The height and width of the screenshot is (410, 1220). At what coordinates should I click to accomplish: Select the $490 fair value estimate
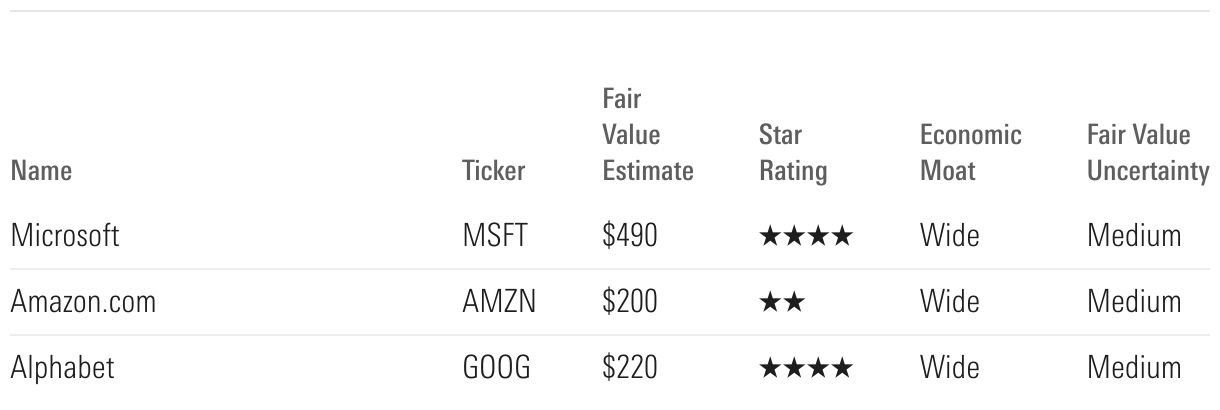pyautogui.click(x=630, y=236)
